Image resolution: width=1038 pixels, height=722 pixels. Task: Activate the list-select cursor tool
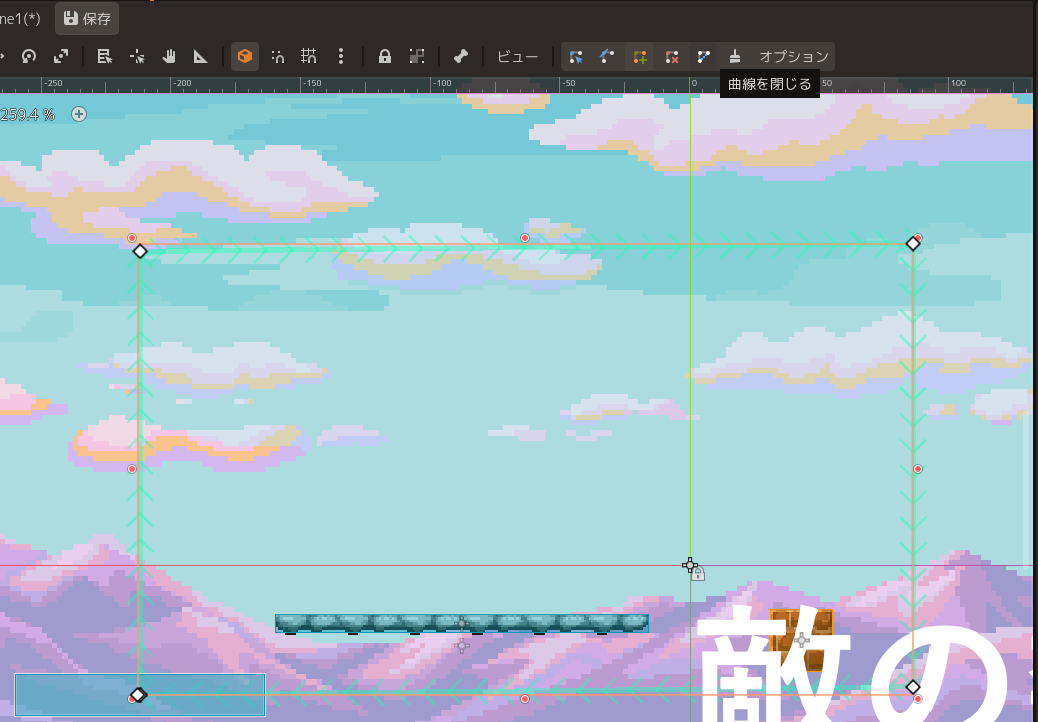coord(104,56)
